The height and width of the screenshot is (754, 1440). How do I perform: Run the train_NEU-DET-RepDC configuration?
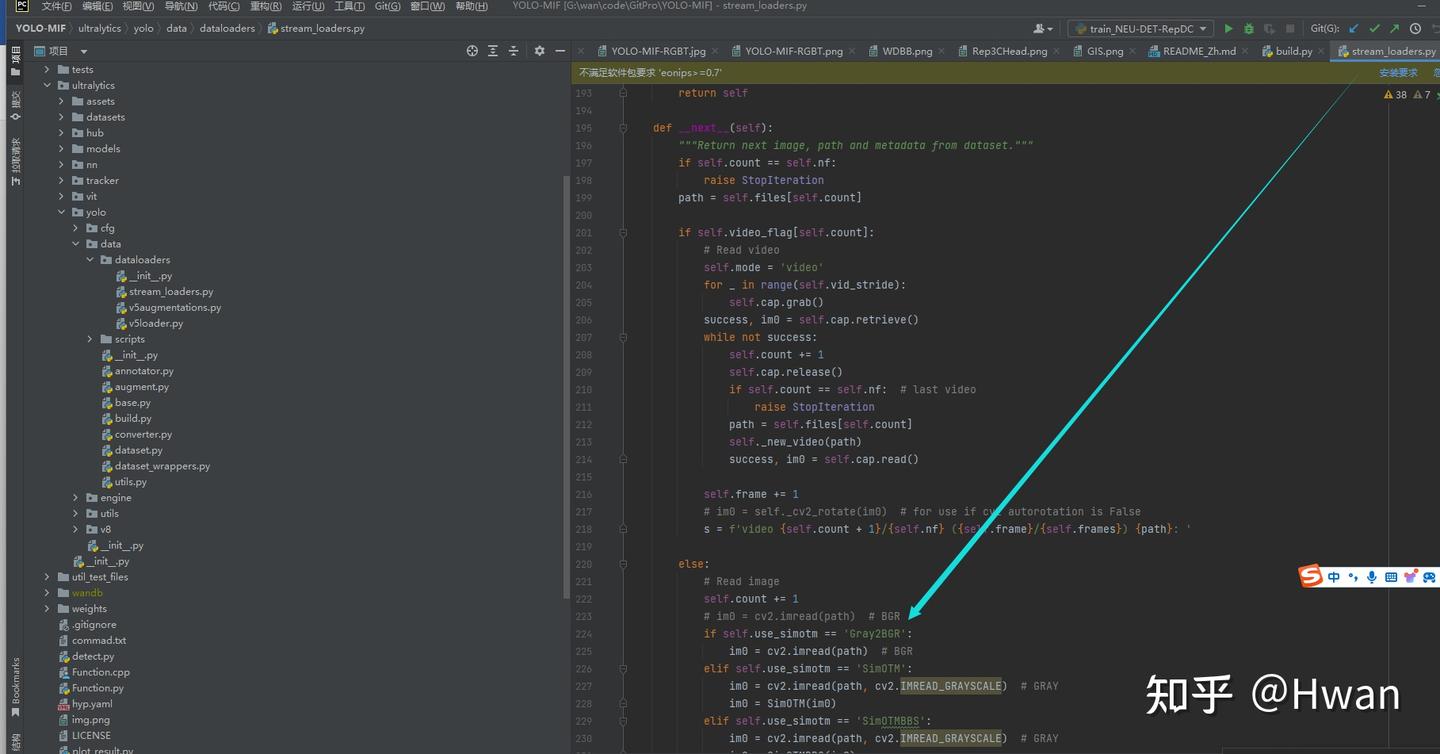point(1229,29)
